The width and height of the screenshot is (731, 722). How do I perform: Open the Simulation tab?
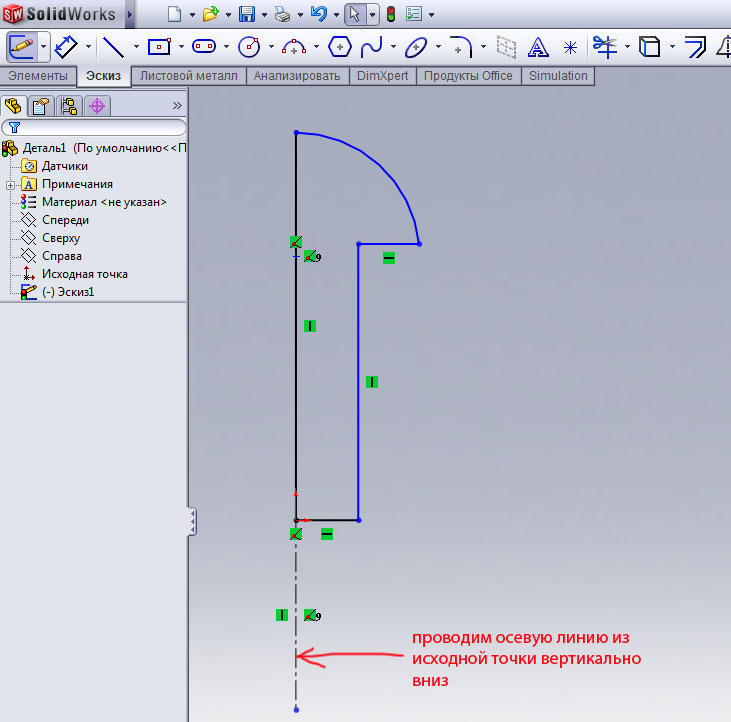(x=558, y=76)
